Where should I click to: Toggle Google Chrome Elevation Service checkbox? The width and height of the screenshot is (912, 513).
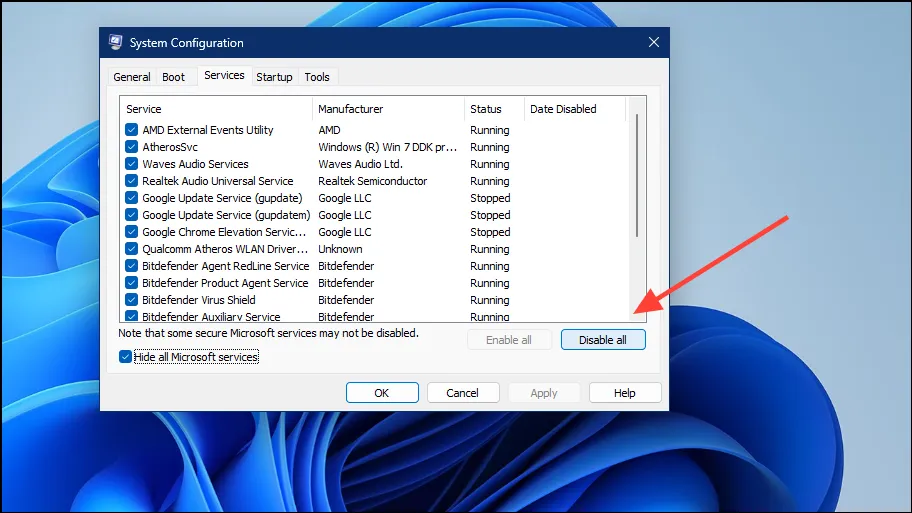[x=131, y=231]
